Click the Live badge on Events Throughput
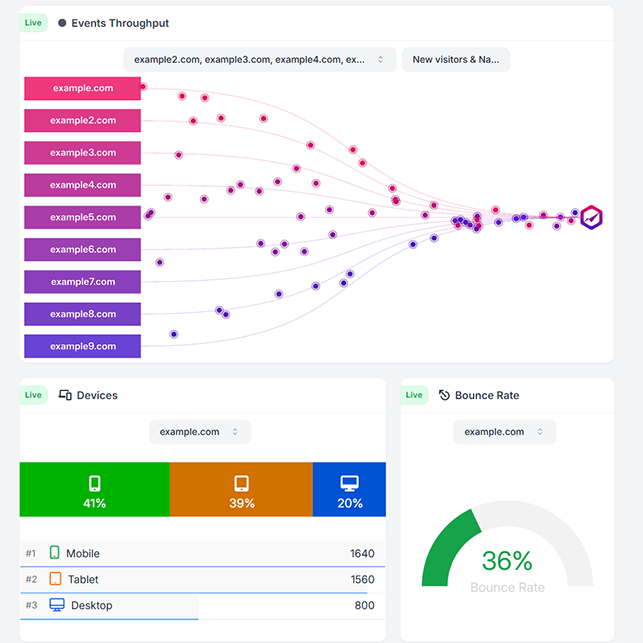This screenshot has width=643, height=643. (x=34, y=23)
